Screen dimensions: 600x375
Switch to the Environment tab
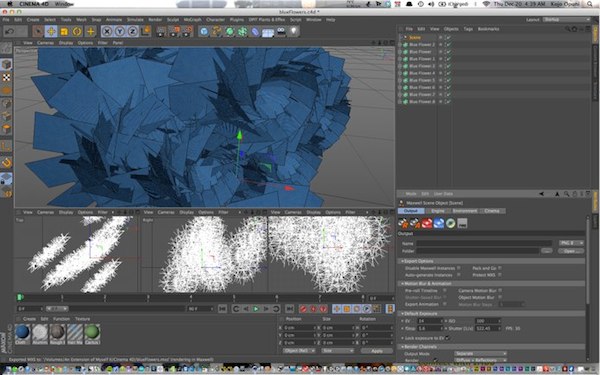[465, 211]
